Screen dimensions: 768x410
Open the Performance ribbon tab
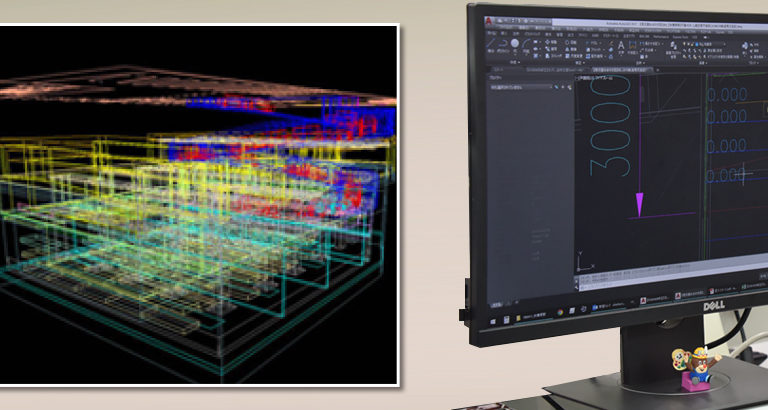660,37
